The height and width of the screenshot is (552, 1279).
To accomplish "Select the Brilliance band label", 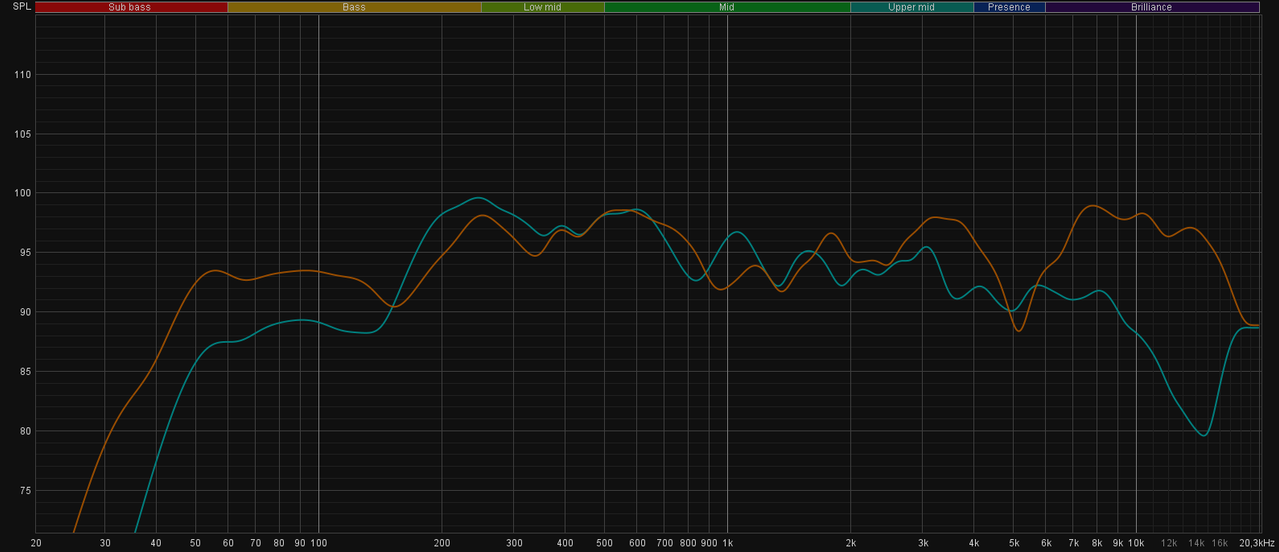I will click(1152, 7).
